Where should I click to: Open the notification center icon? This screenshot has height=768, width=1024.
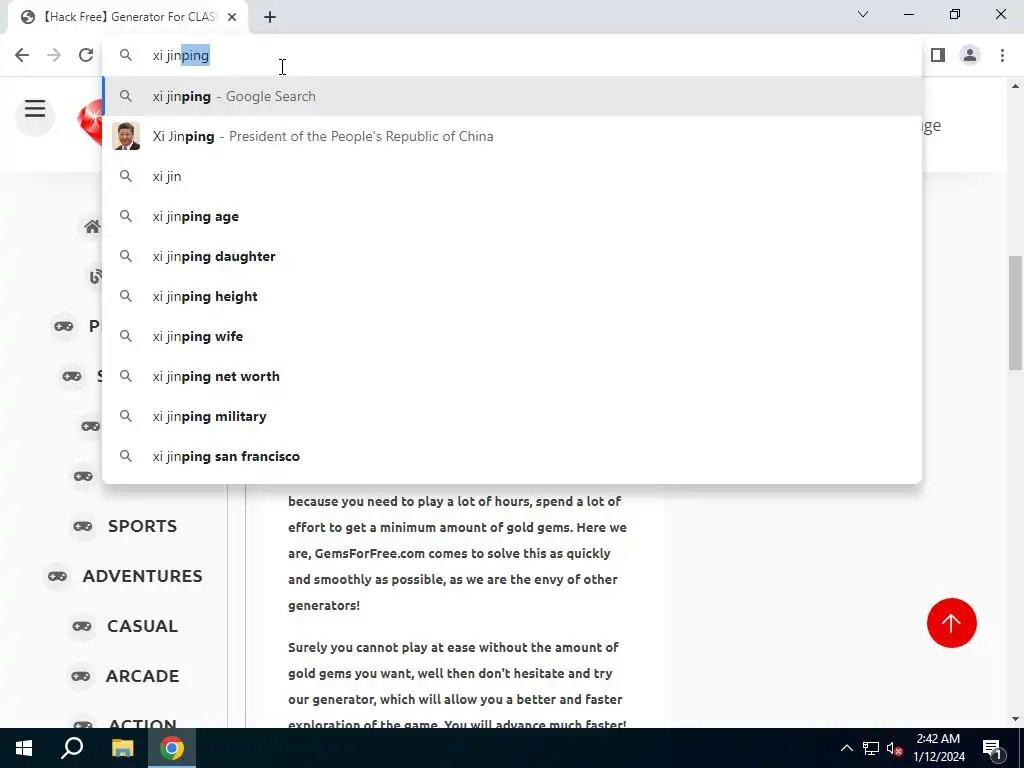coord(993,748)
